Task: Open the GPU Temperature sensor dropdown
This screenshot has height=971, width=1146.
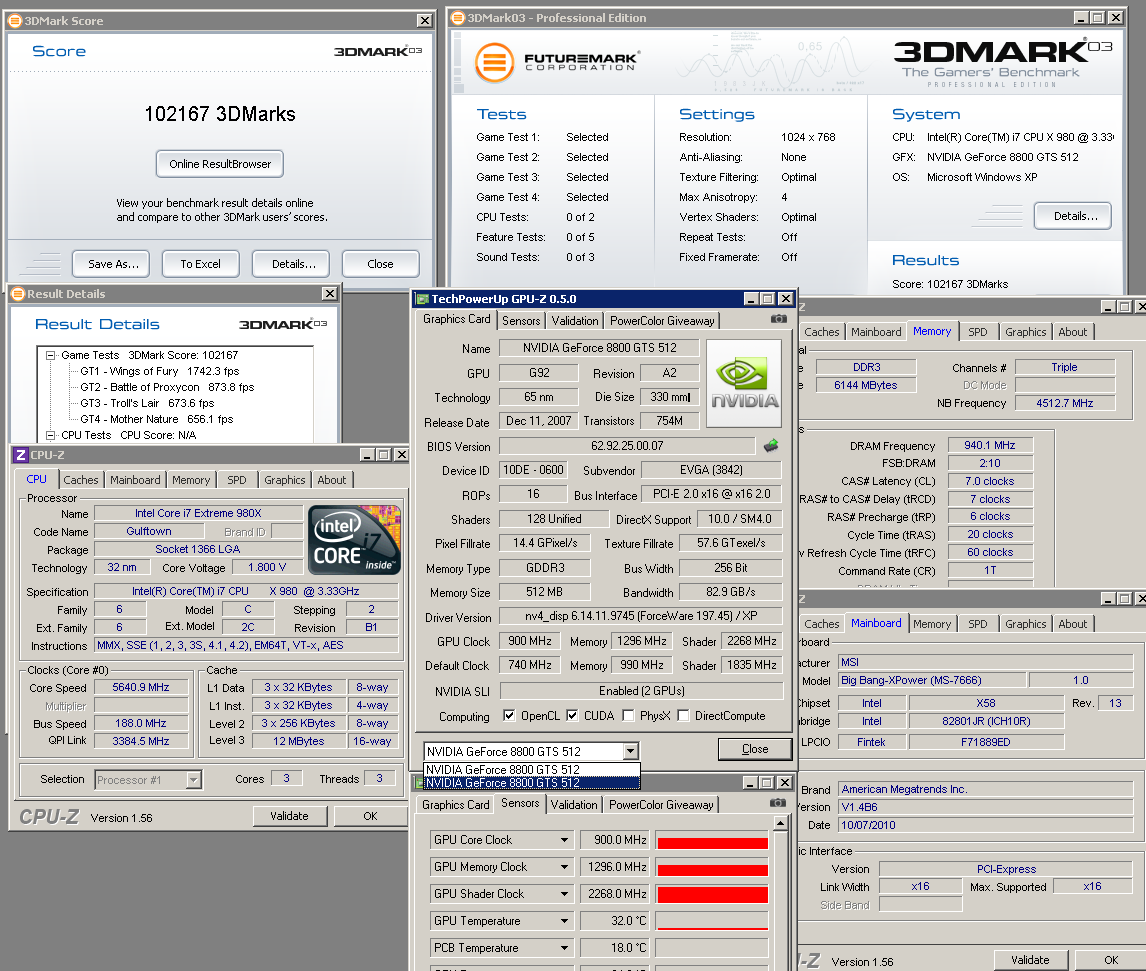Action: tap(564, 921)
